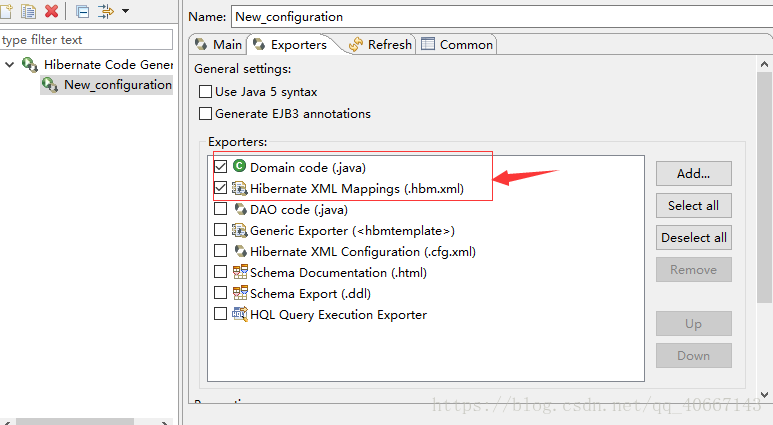Click the Name input field

[x=502, y=17]
